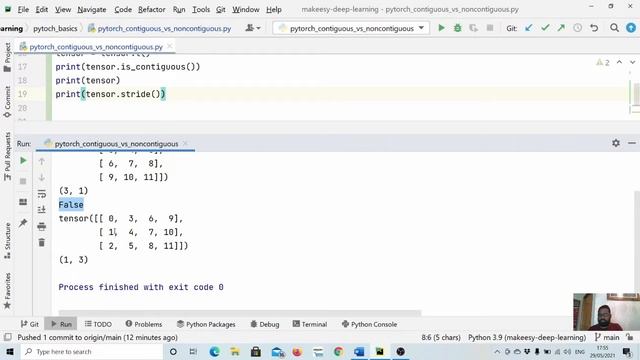Close the Run console tab
The width and height of the screenshot is (640, 360).
coord(185,143)
